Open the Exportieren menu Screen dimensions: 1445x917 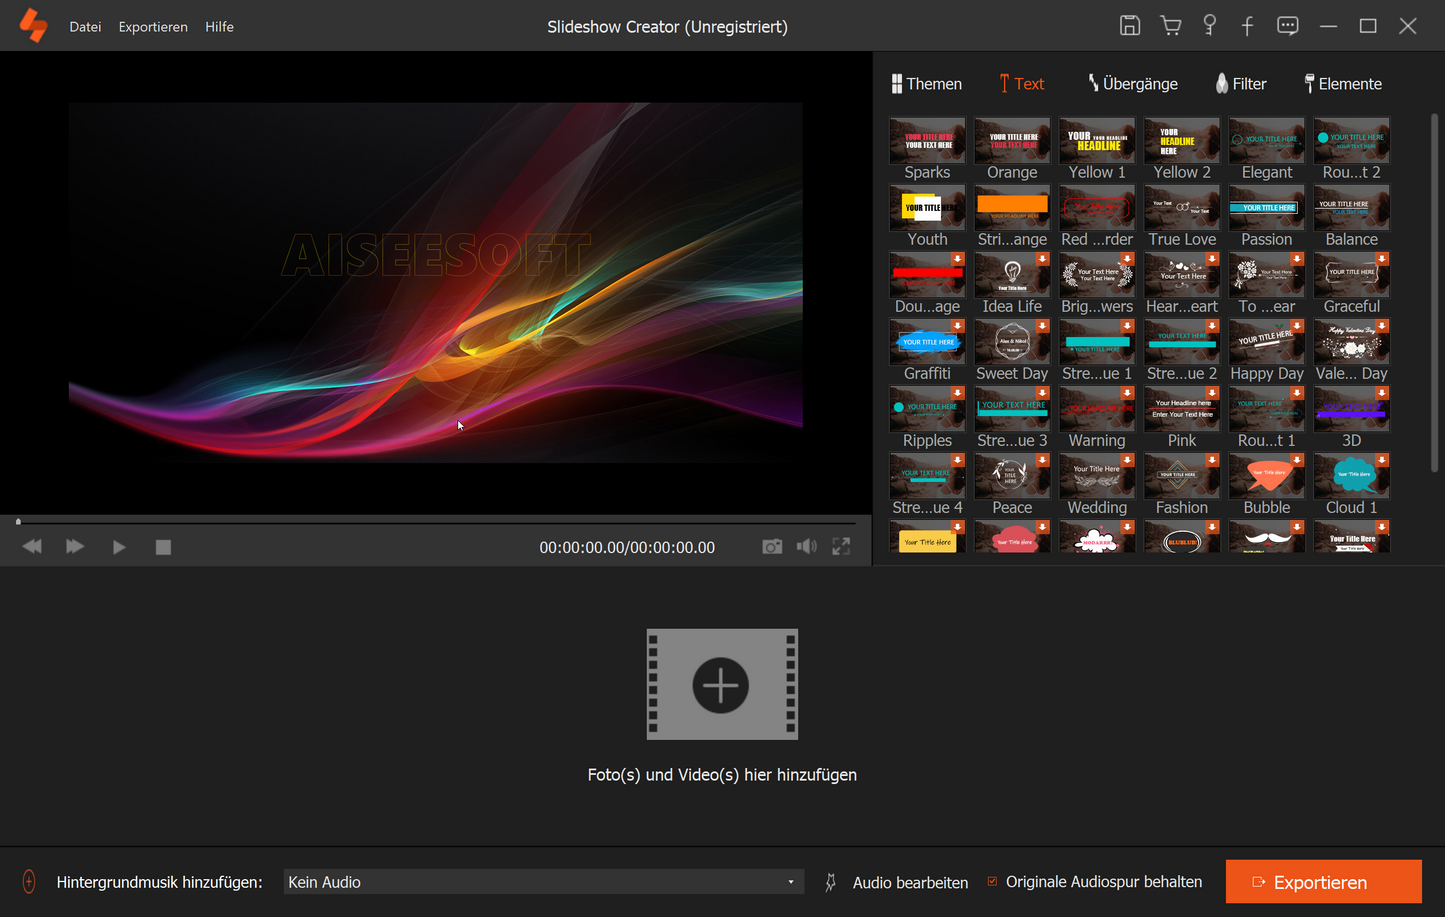tap(153, 27)
